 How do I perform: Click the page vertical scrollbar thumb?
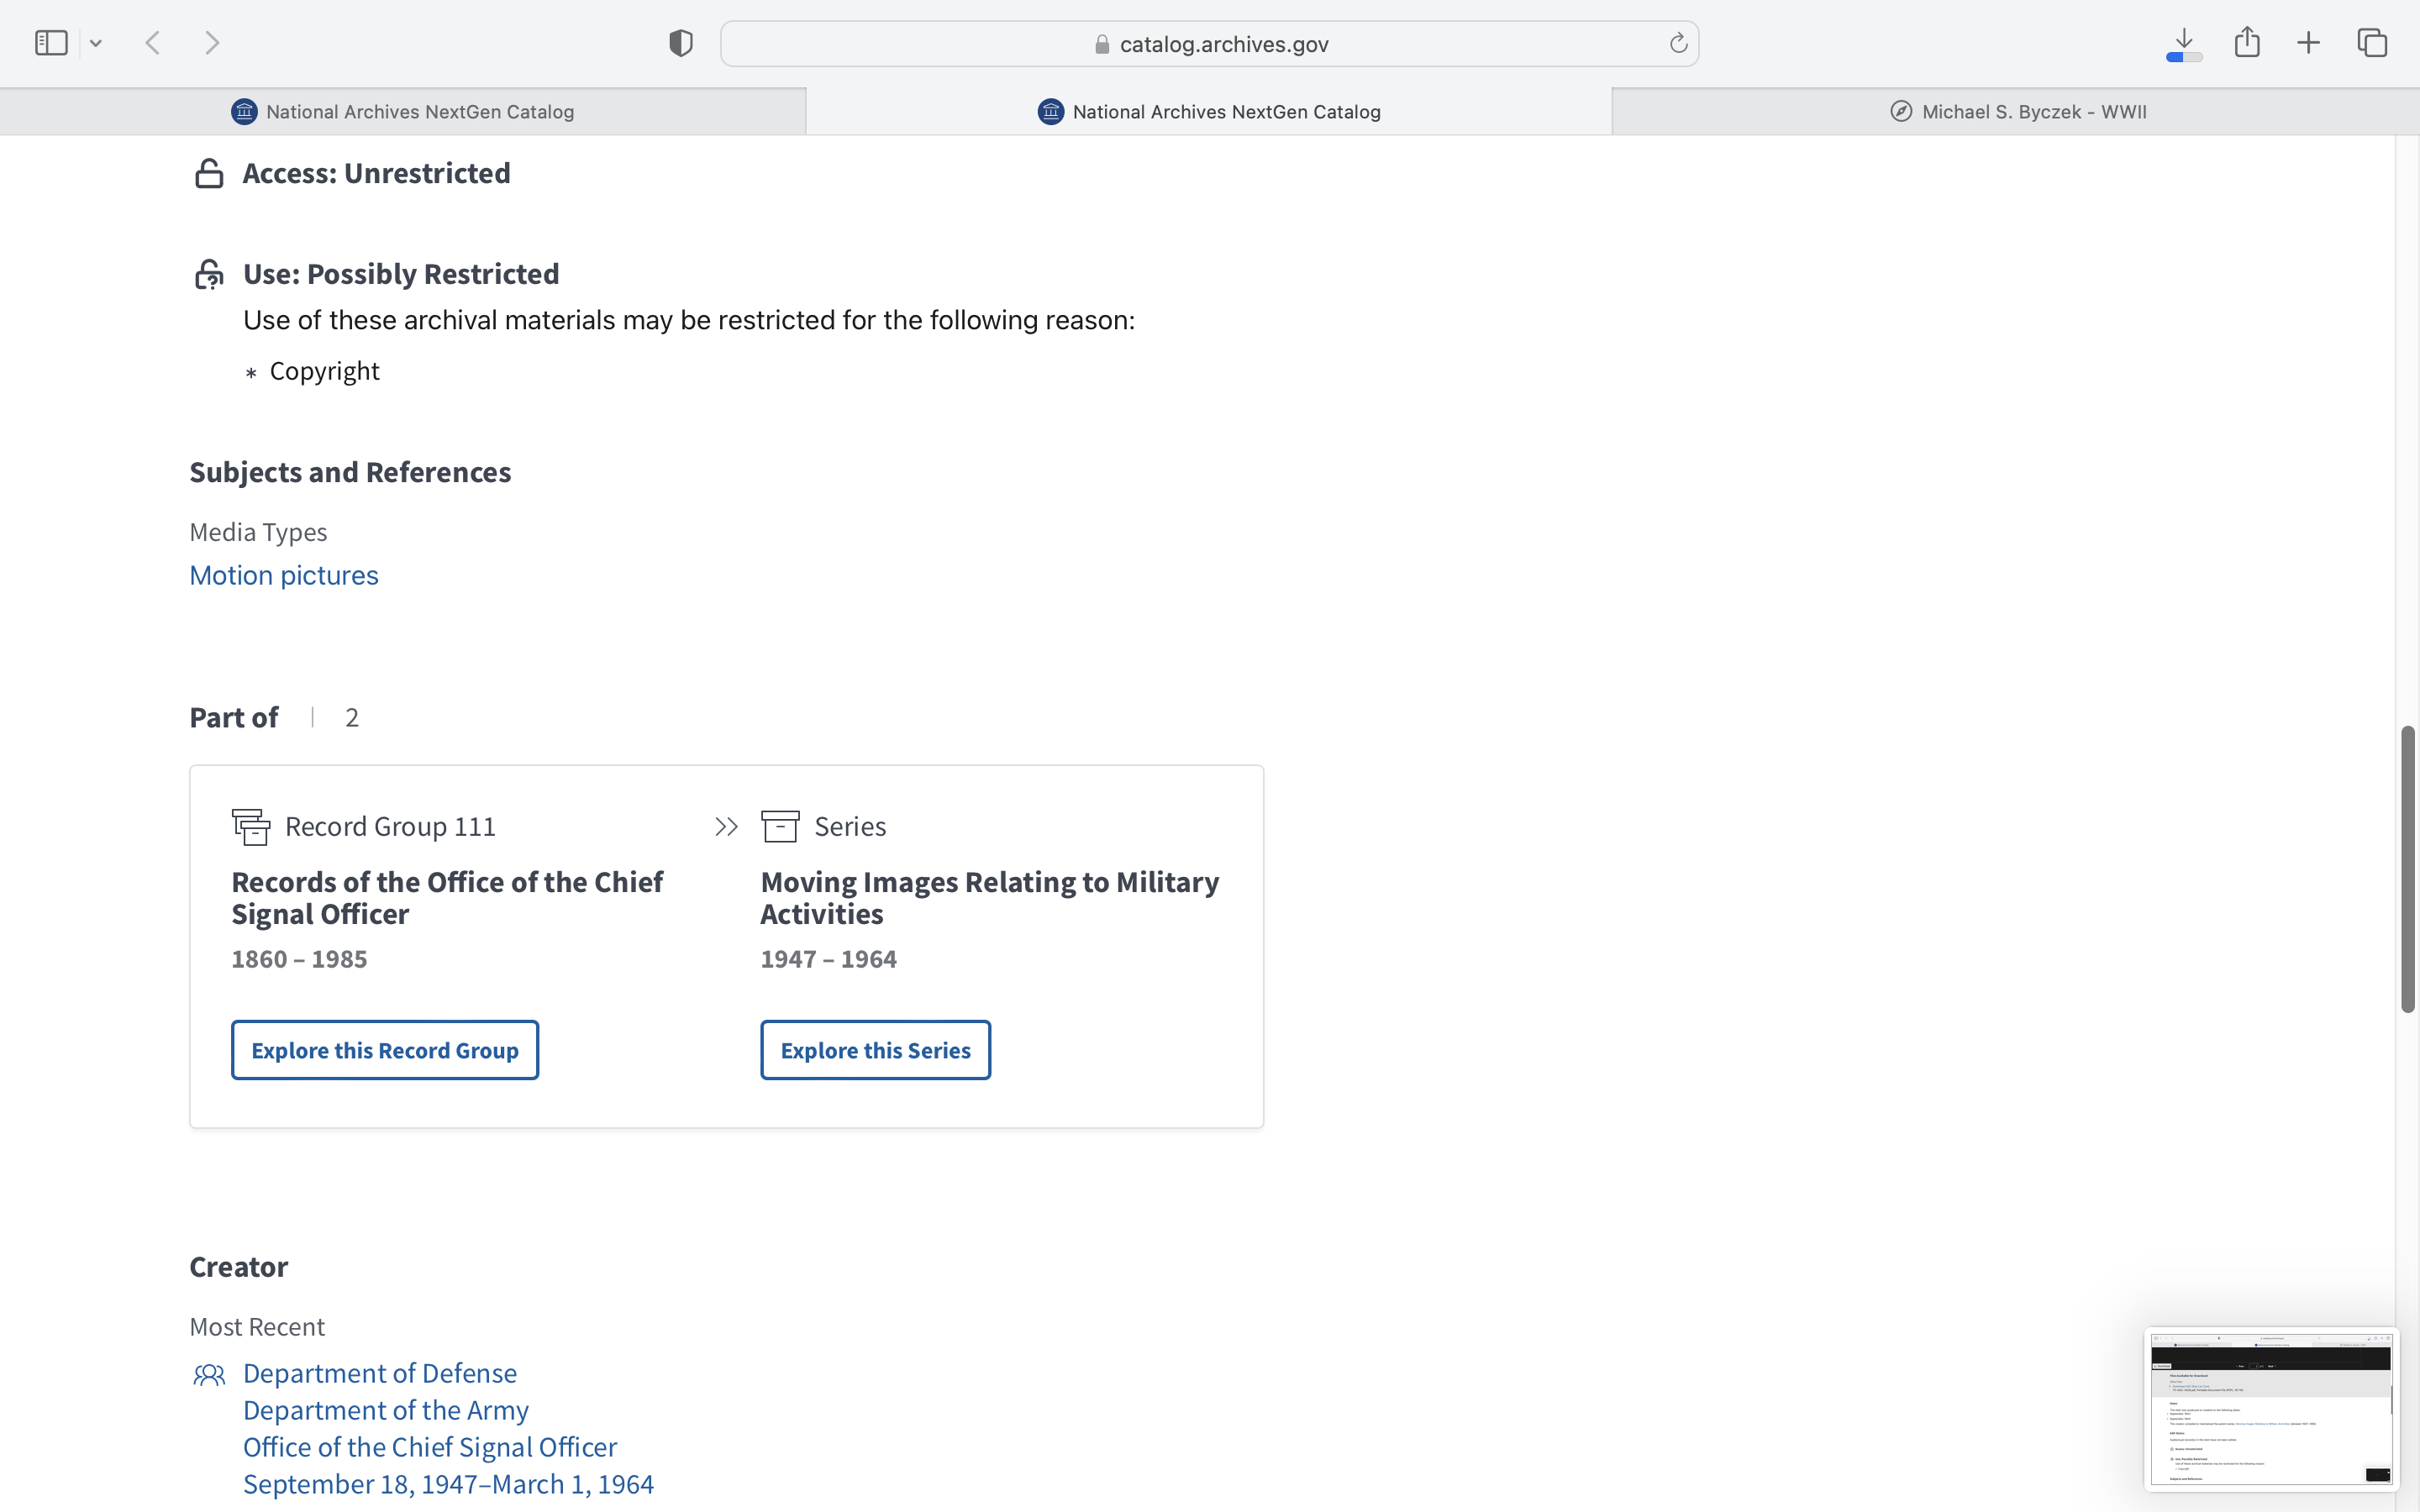(2407, 870)
